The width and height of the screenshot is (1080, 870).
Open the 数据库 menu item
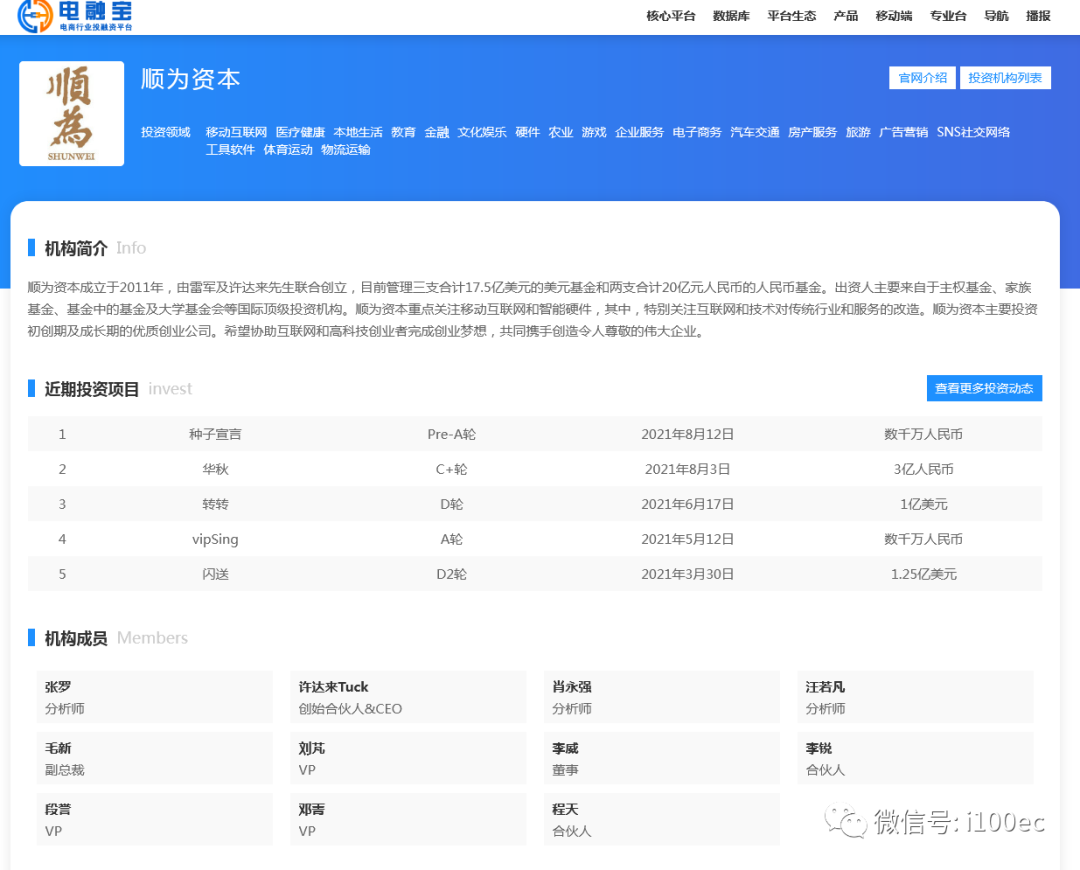pos(729,16)
